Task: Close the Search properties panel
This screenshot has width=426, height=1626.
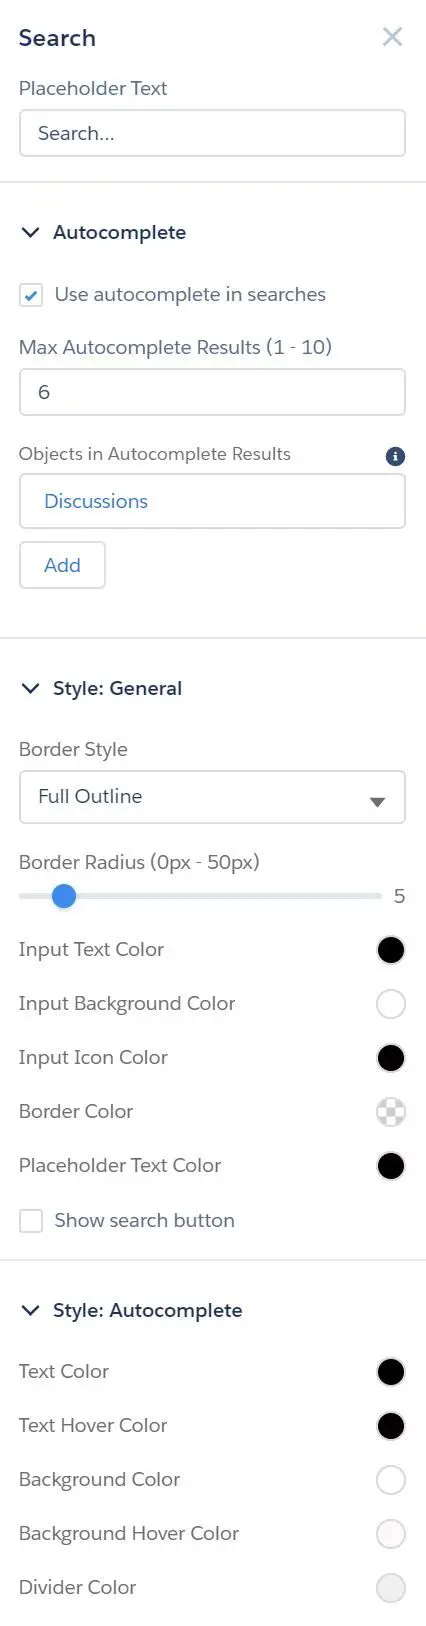Action: (392, 38)
